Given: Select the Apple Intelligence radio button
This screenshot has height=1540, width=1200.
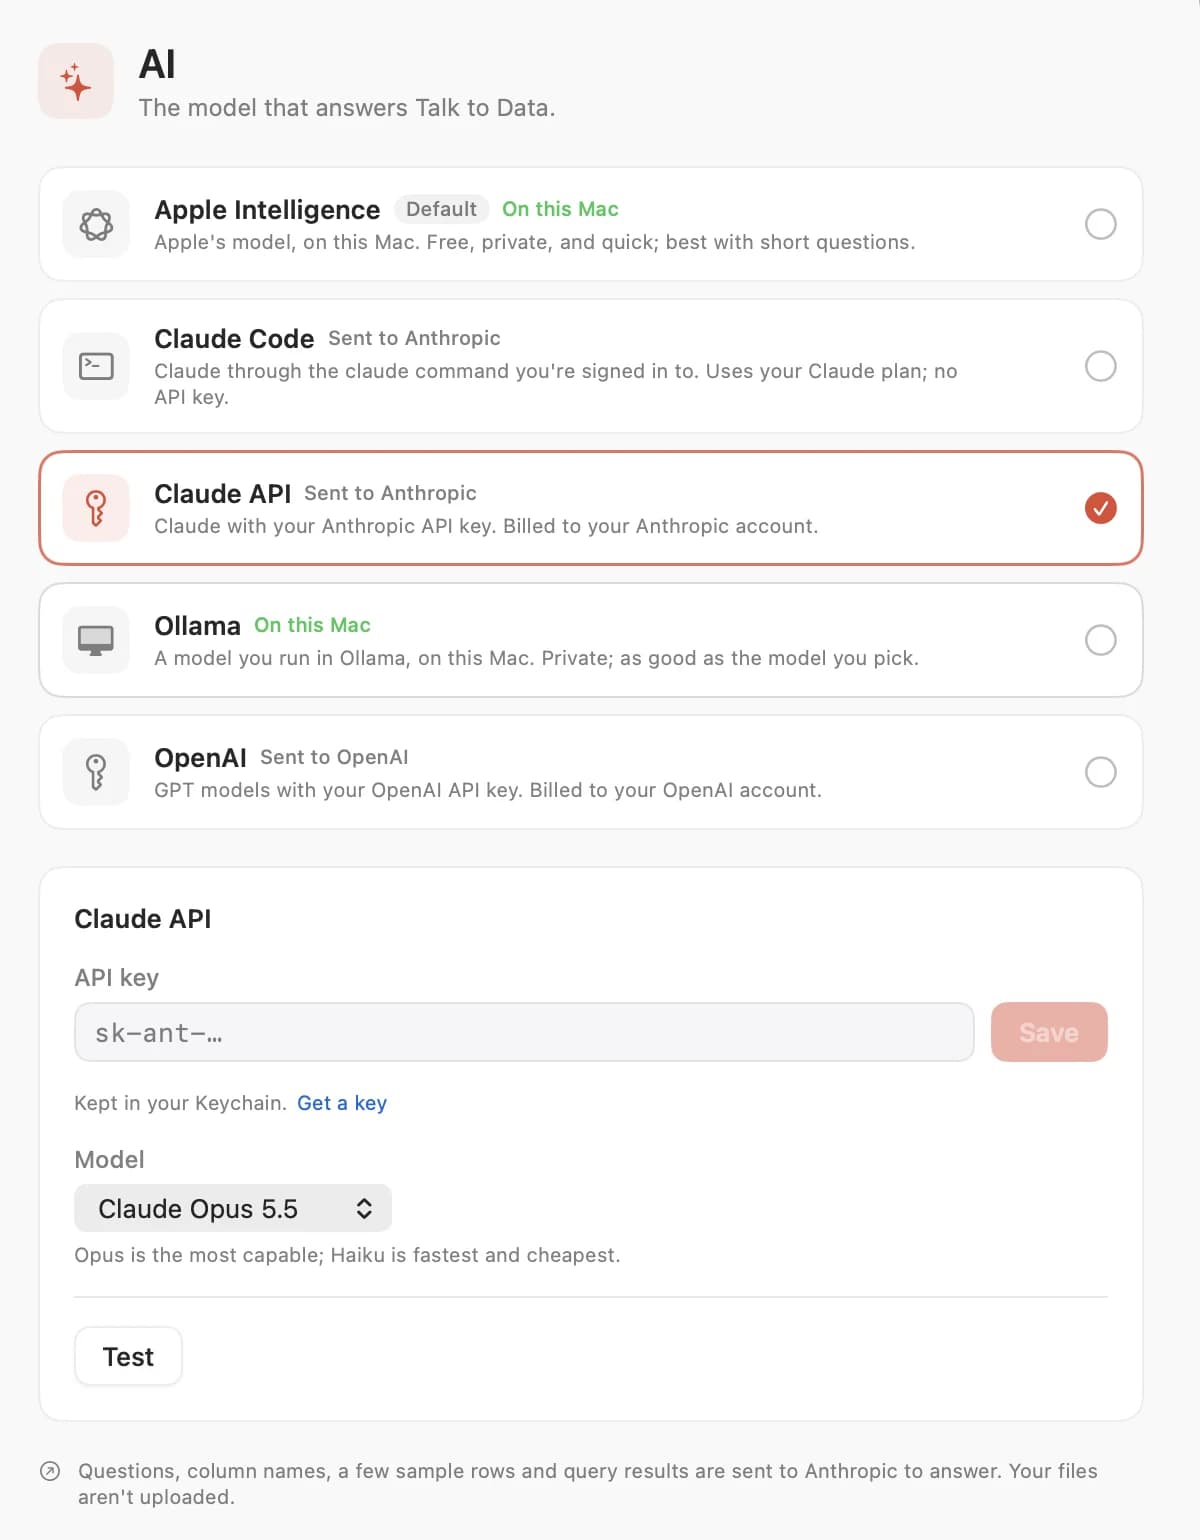Looking at the screenshot, I should click(1100, 224).
